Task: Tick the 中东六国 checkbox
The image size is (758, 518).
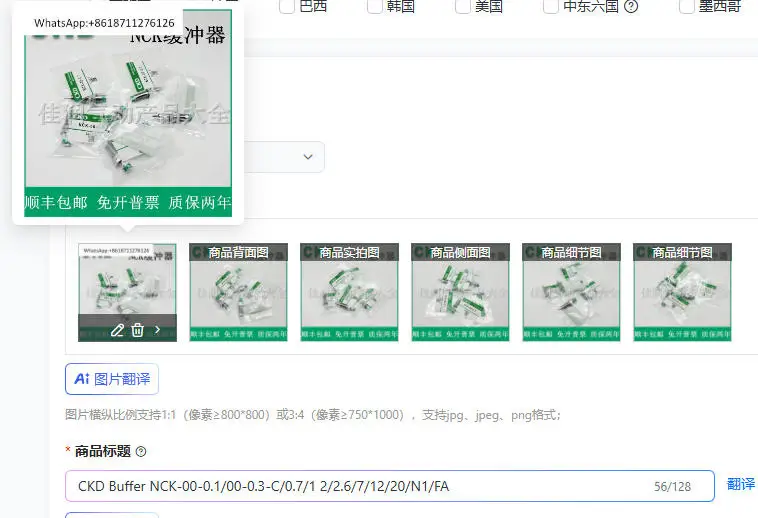Action: click(x=551, y=6)
